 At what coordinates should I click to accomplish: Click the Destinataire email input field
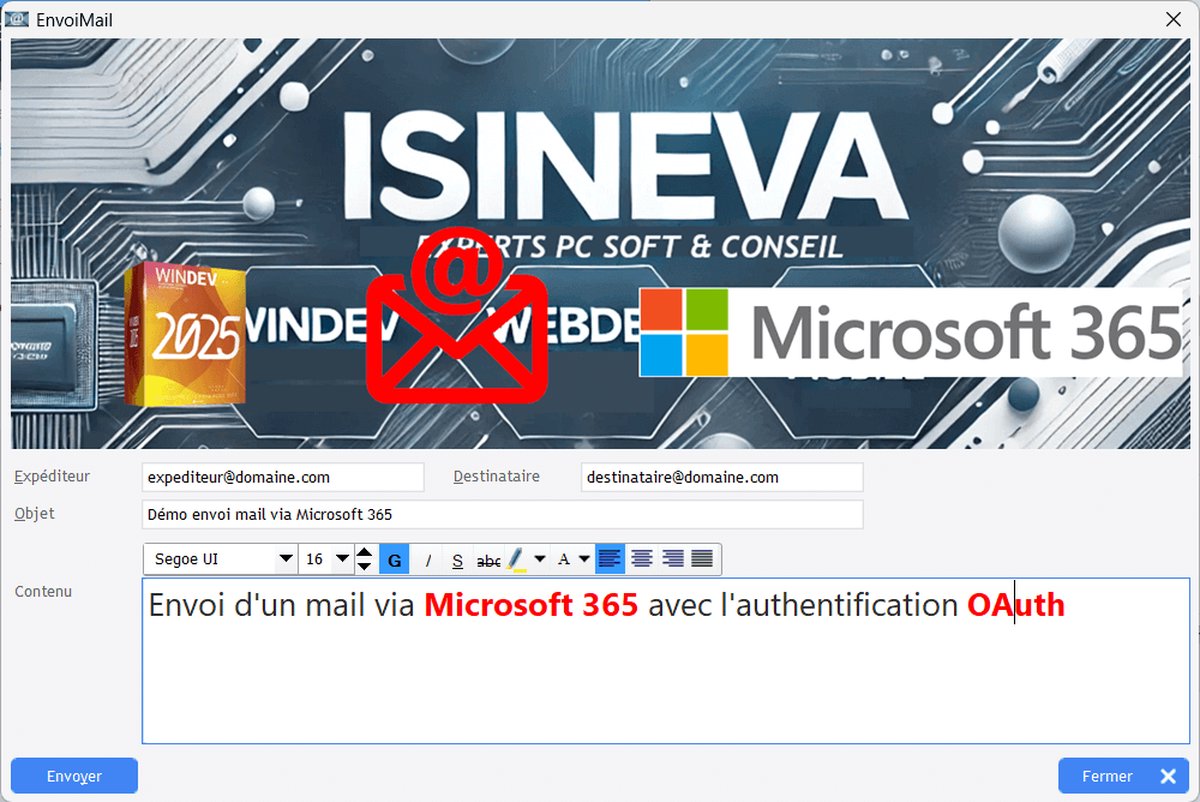click(x=721, y=477)
